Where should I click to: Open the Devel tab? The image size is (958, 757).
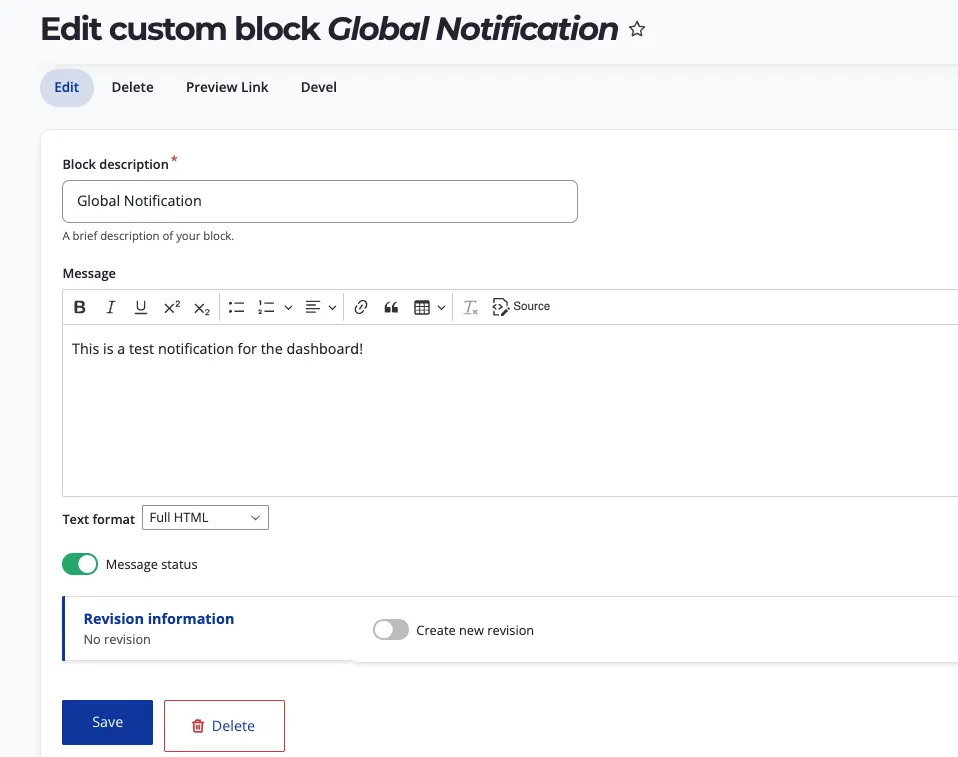pos(319,87)
